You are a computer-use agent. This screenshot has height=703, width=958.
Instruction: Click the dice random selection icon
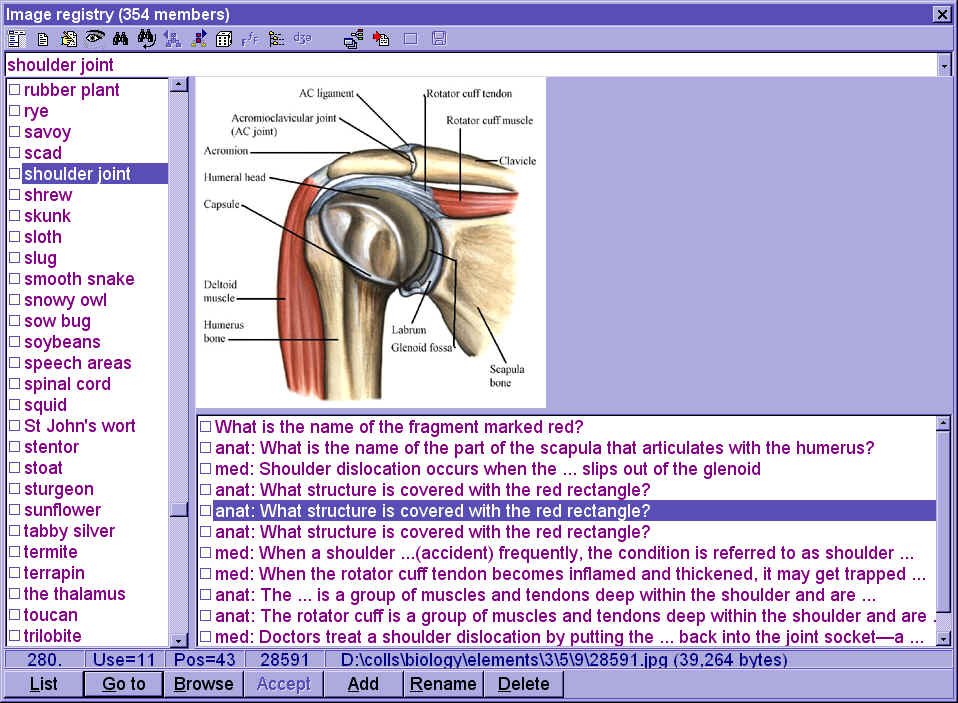[x=223, y=39]
